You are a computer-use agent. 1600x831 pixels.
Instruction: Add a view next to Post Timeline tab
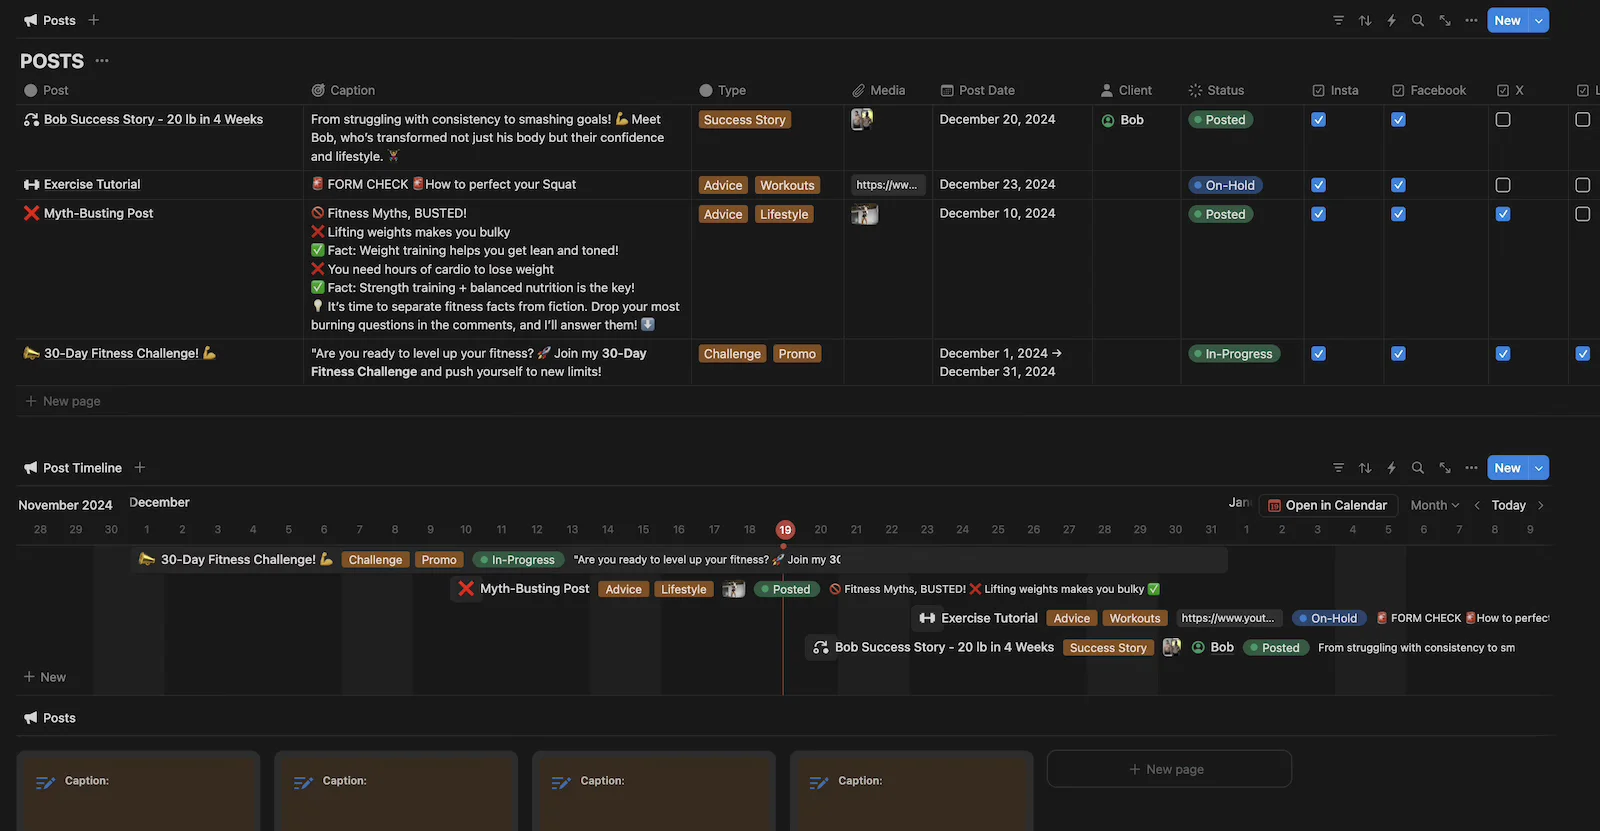click(x=140, y=467)
